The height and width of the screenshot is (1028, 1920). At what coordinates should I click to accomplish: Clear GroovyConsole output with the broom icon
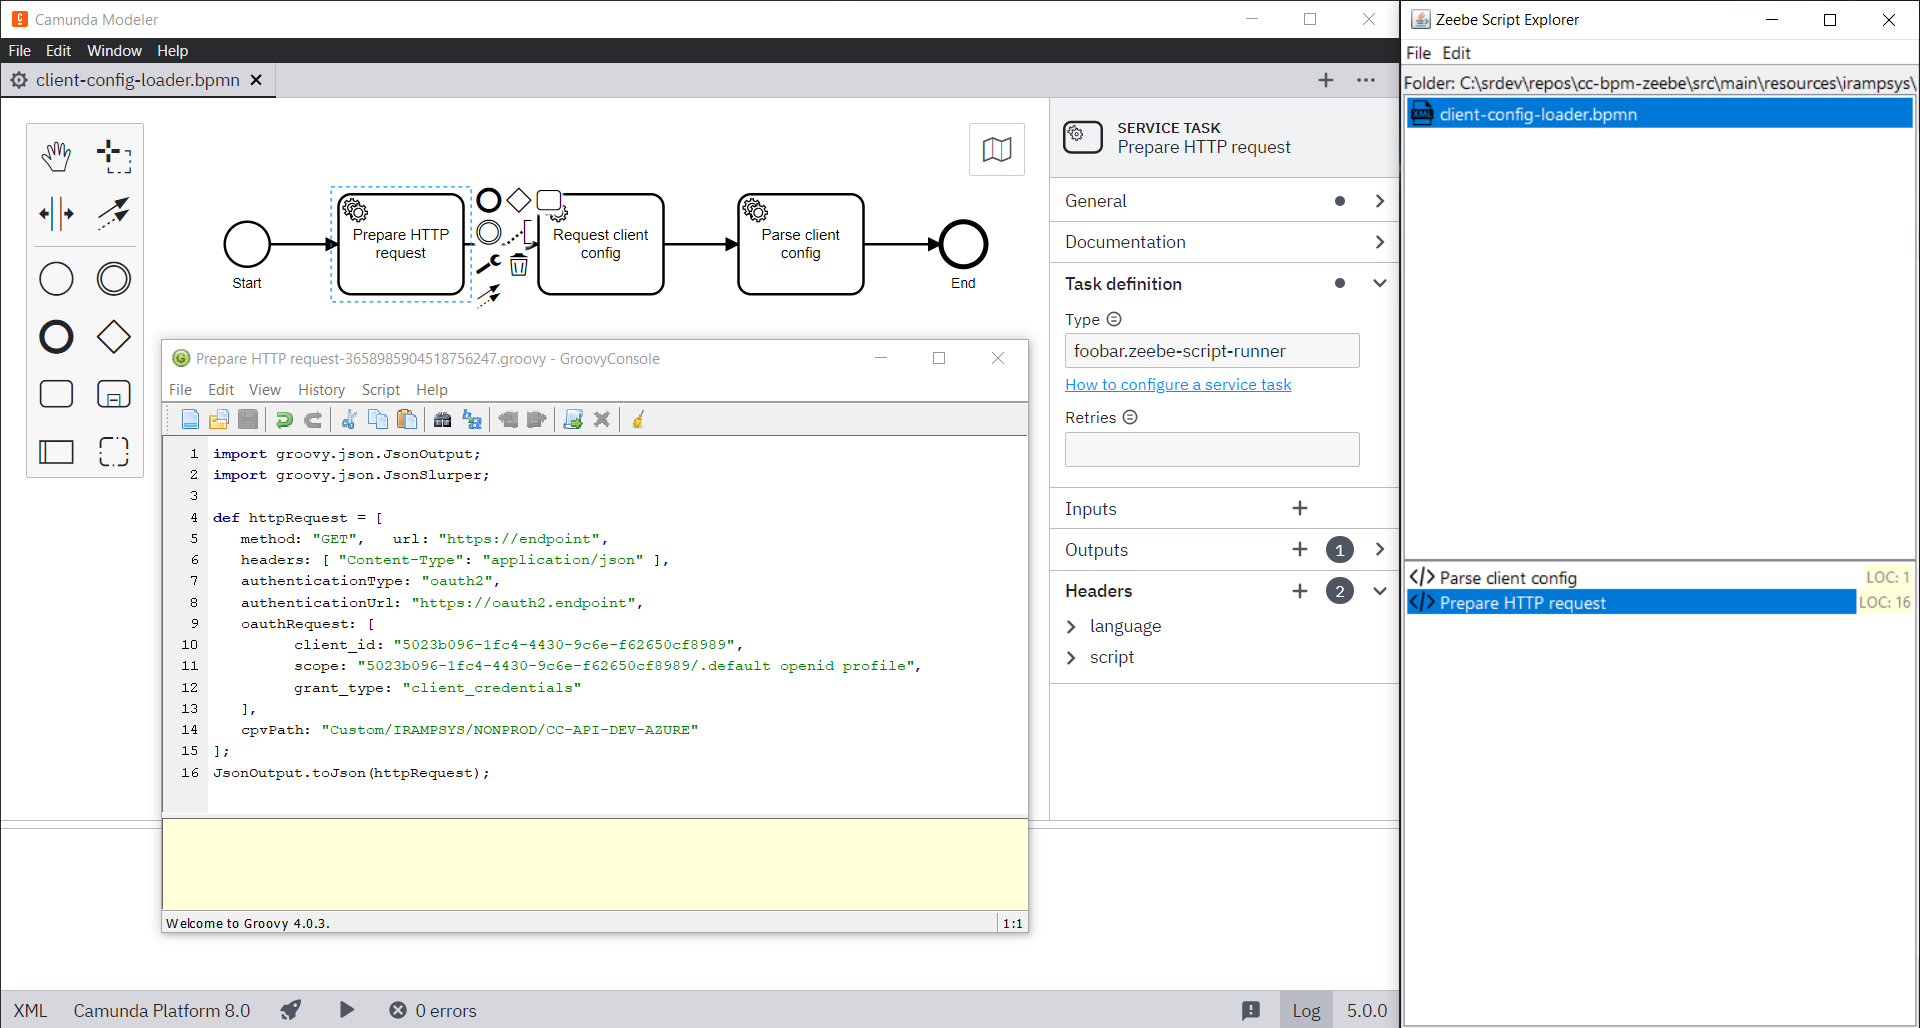pos(637,419)
